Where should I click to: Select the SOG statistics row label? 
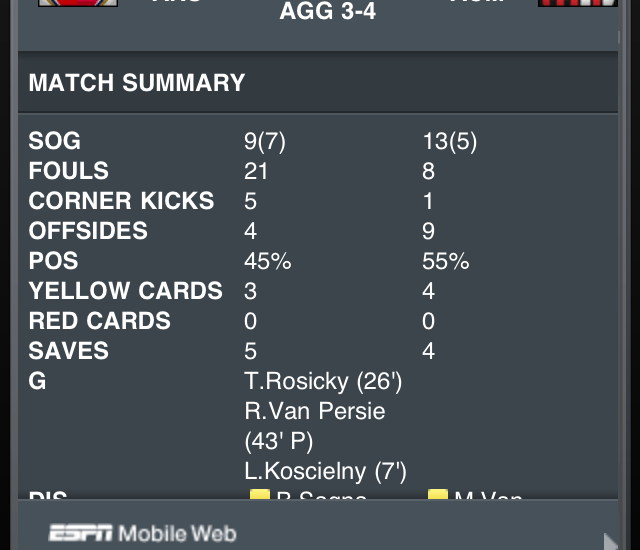pyautogui.click(x=55, y=141)
